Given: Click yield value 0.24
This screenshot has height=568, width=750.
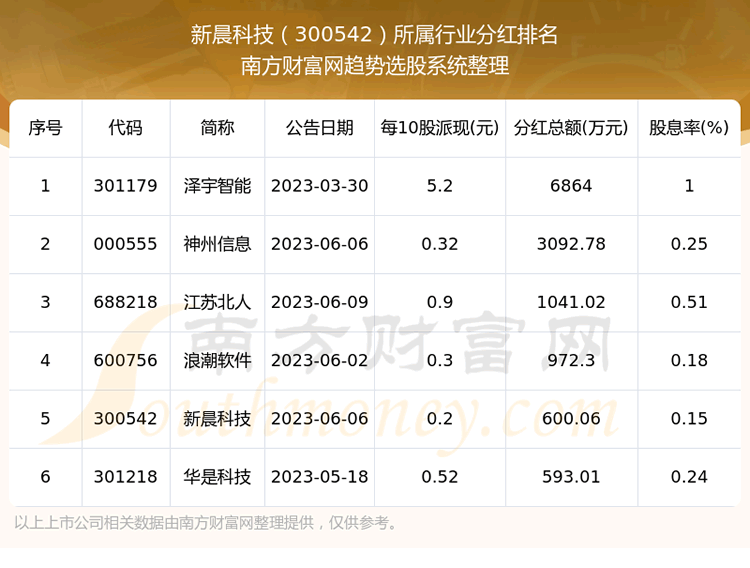Looking at the screenshot, I should coord(689,477).
